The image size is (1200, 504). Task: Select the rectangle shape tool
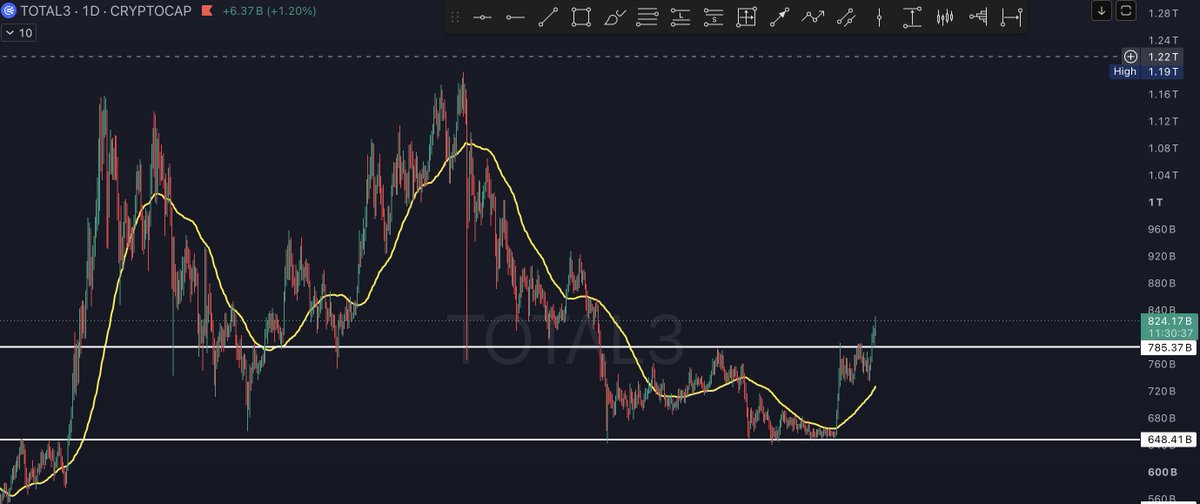pyautogui.click(x=581, y=17)
